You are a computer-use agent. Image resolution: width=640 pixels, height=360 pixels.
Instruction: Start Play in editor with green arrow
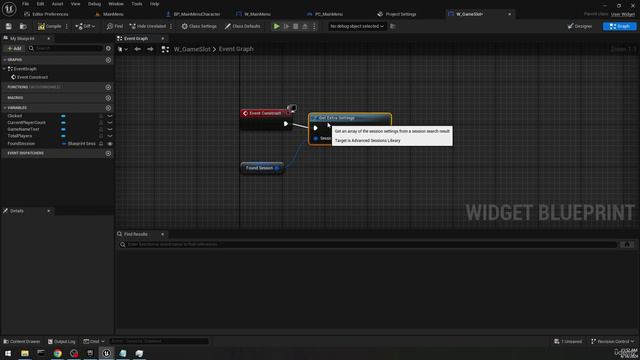276,26
